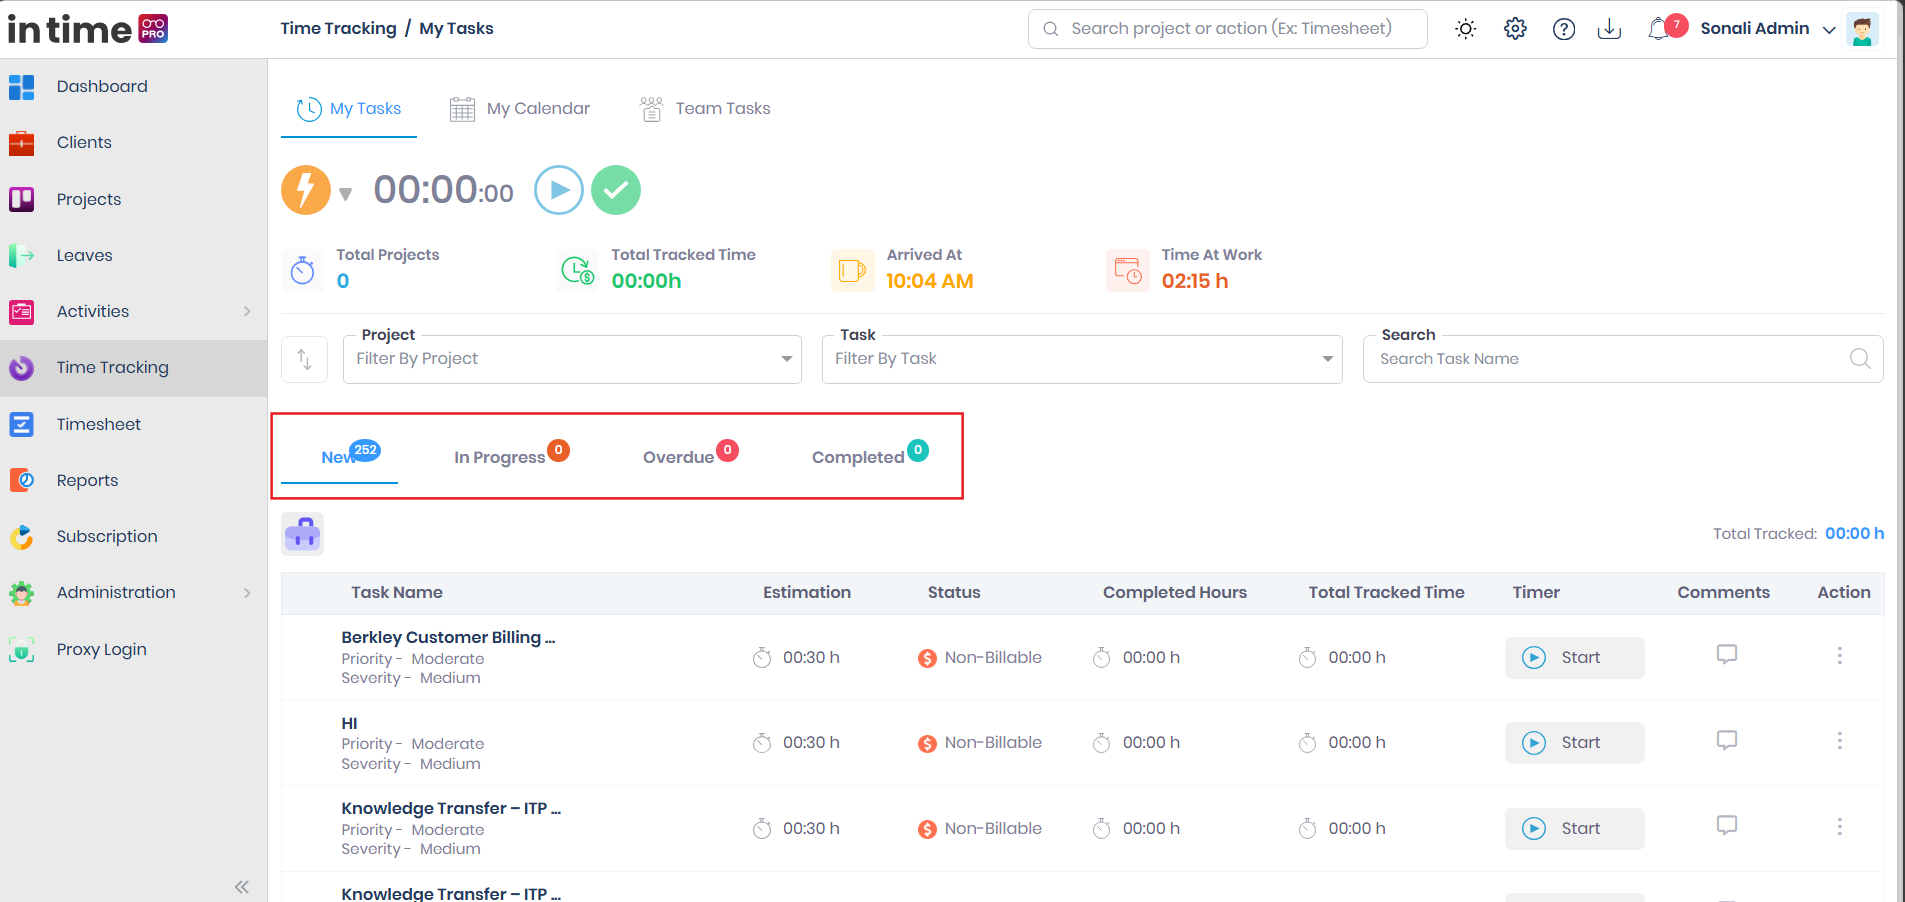
Task: Click the orange lightning quick task icon
Action: (306, 190)
